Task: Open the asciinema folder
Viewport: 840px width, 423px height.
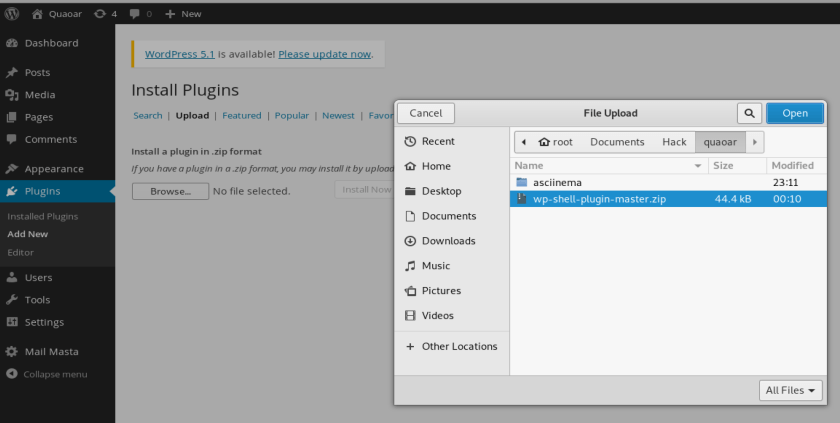Action: (x=558, y=183)
